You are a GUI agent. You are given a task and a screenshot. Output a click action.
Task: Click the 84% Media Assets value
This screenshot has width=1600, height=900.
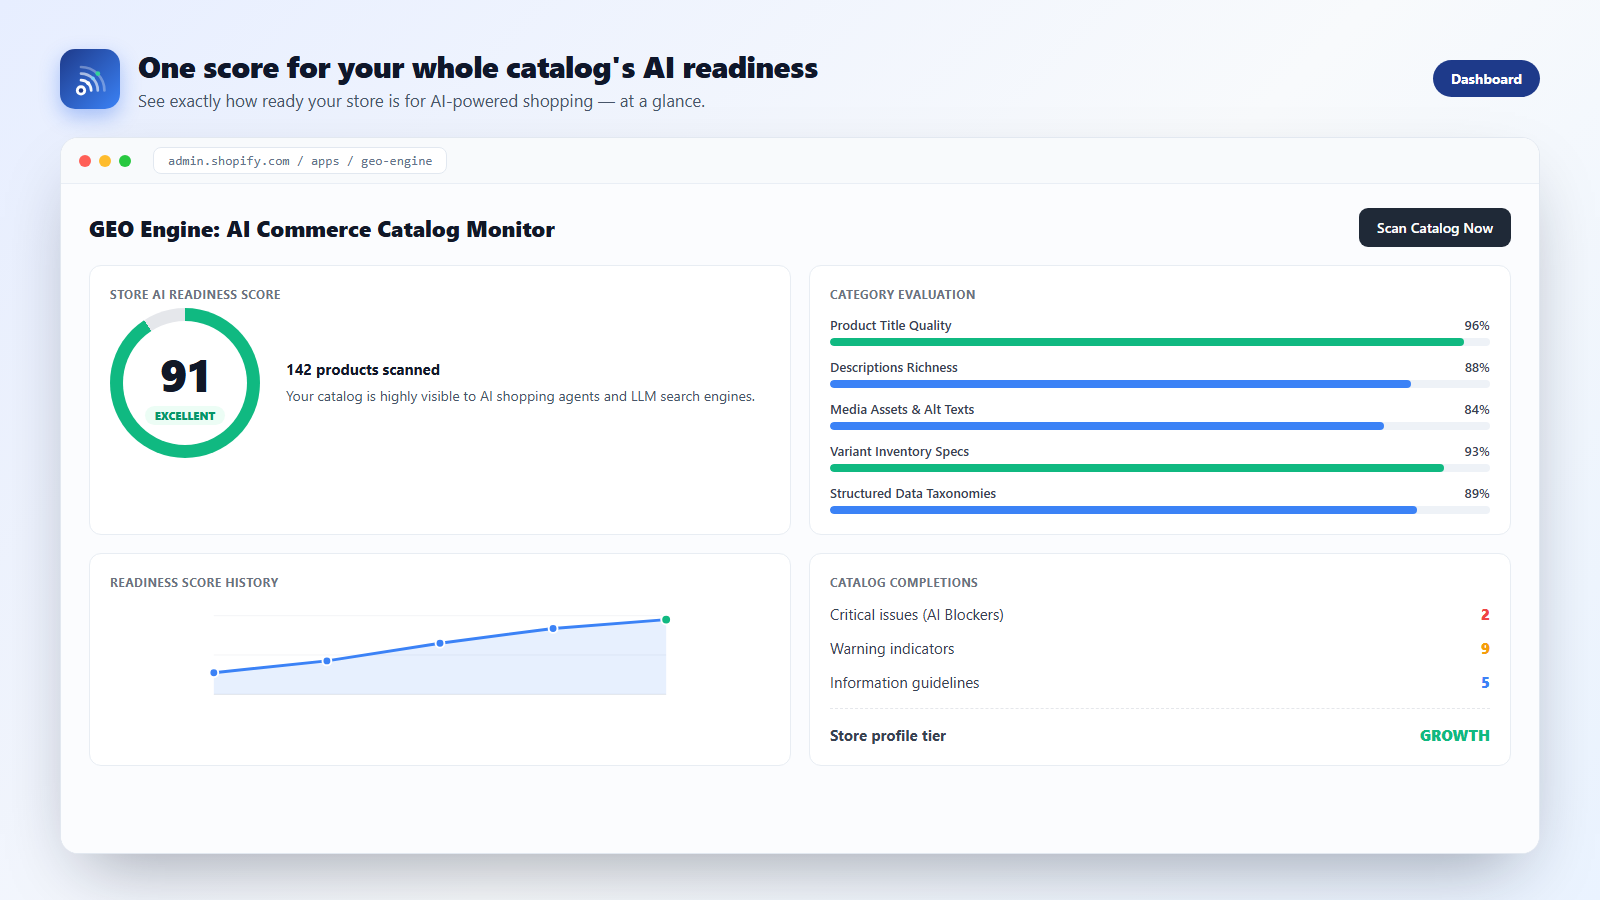tap(1477, 410)
